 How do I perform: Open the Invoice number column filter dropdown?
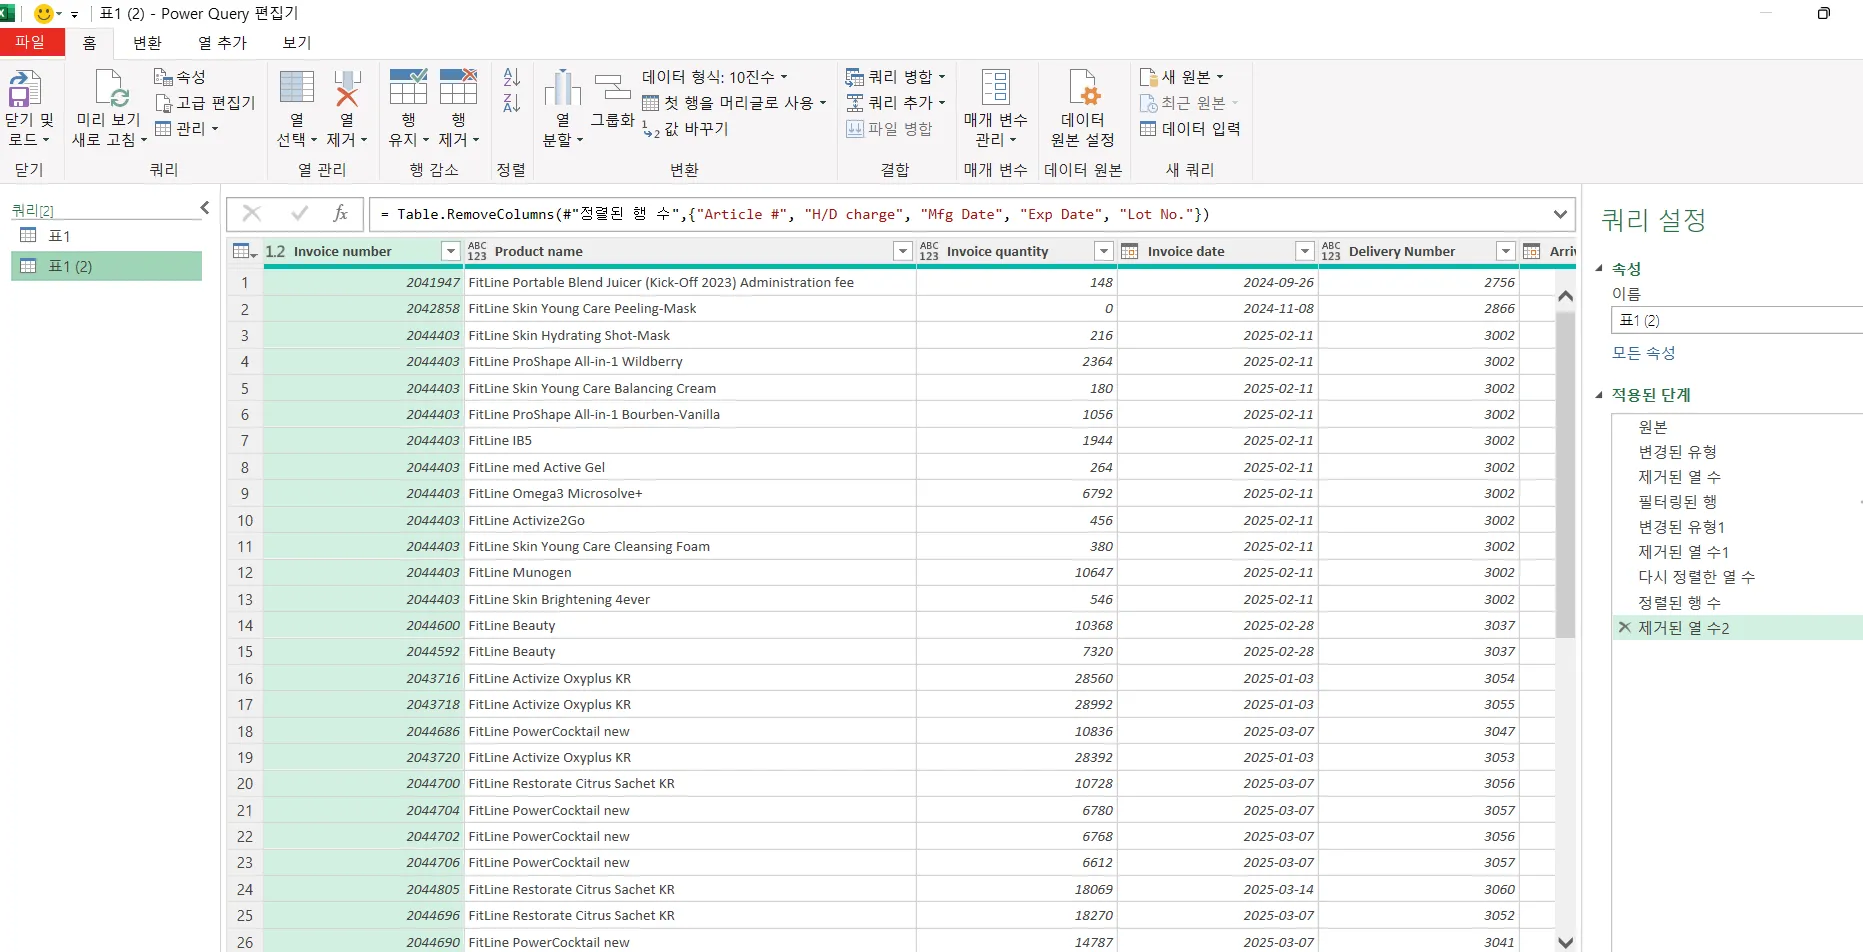point(451,251)
